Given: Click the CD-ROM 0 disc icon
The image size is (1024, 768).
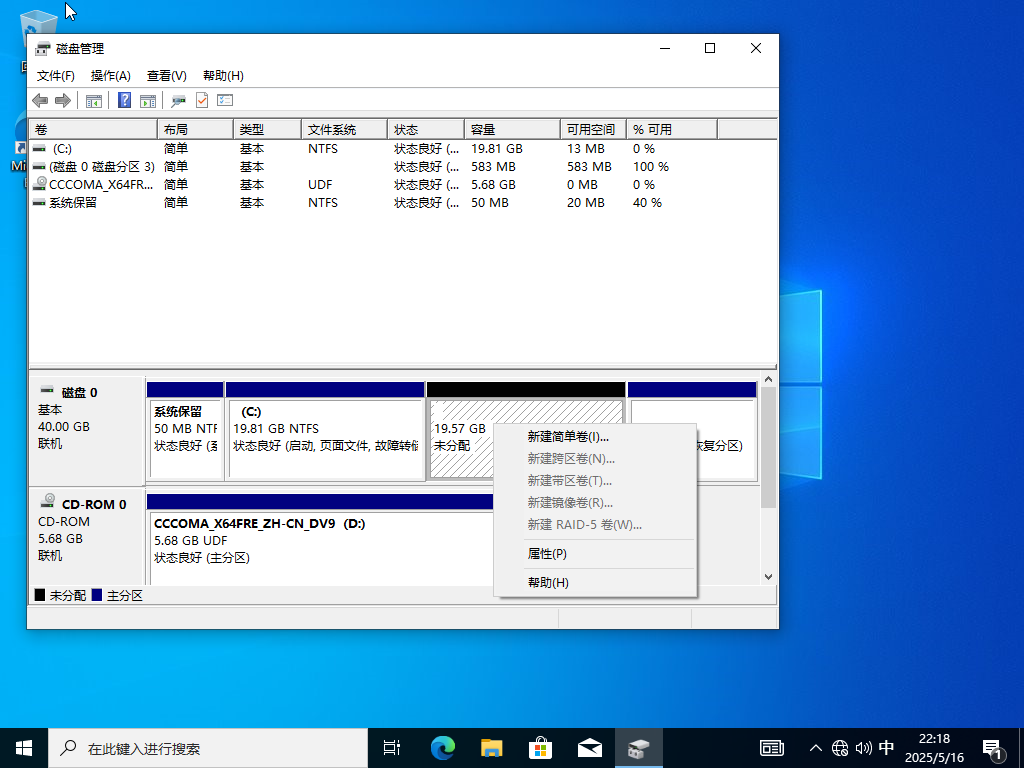Looking at the screenshot, I should (x=48, y=502).
